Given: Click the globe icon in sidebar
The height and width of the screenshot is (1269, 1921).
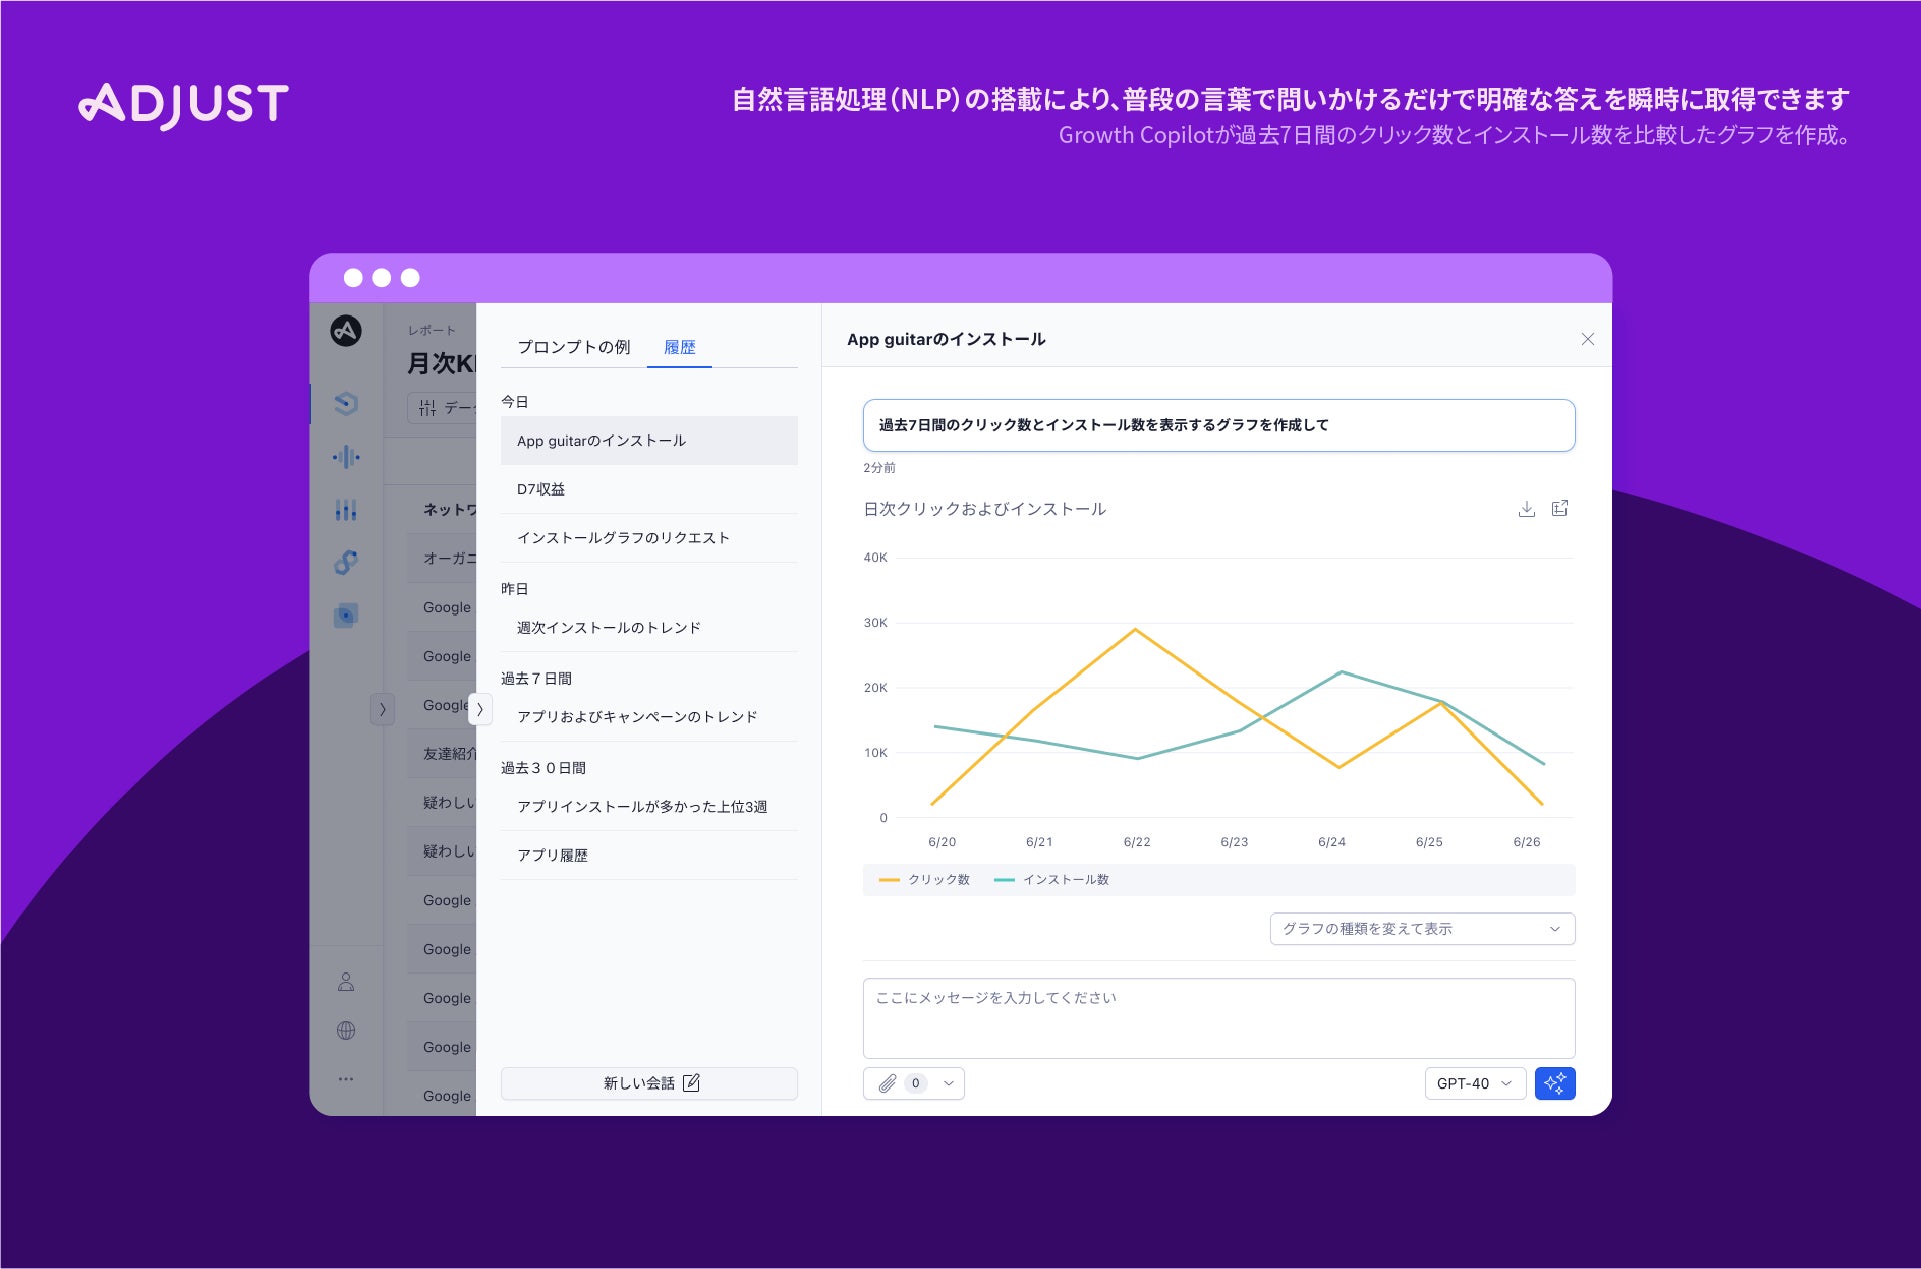Looking at the screenshot, I should tap(346, 1030).
